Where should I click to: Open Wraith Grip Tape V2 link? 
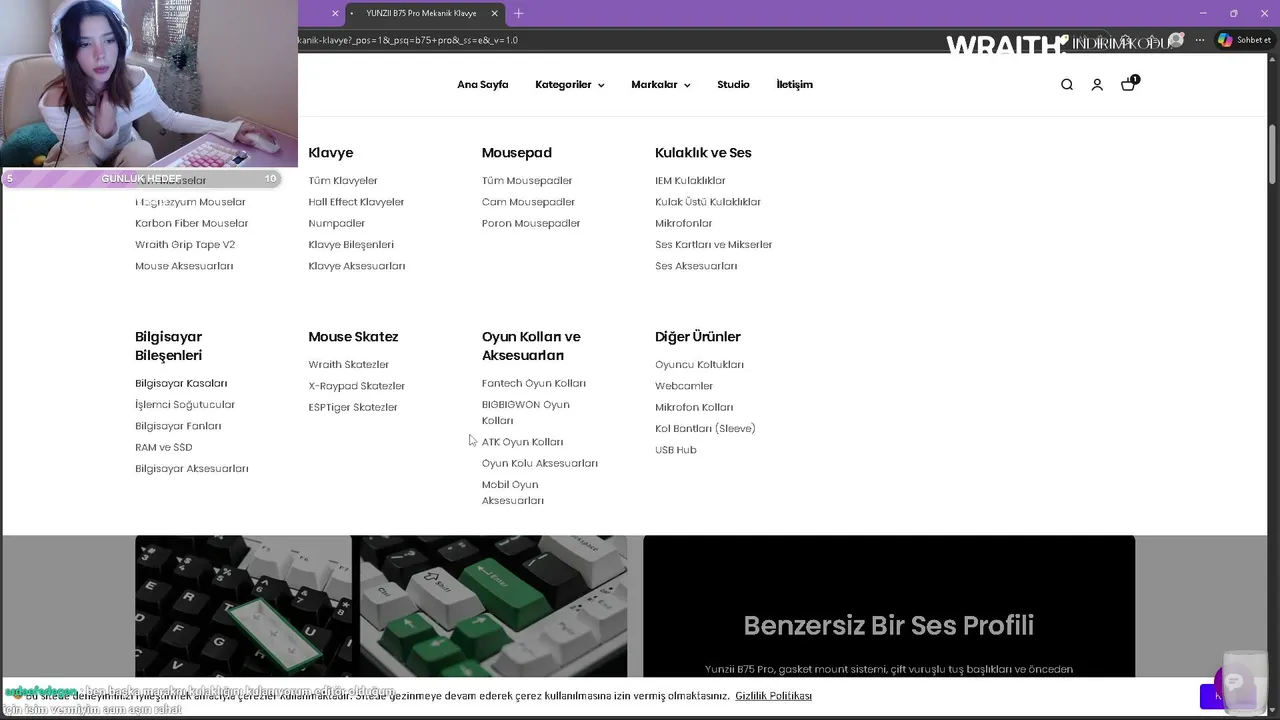pos(185,245)
